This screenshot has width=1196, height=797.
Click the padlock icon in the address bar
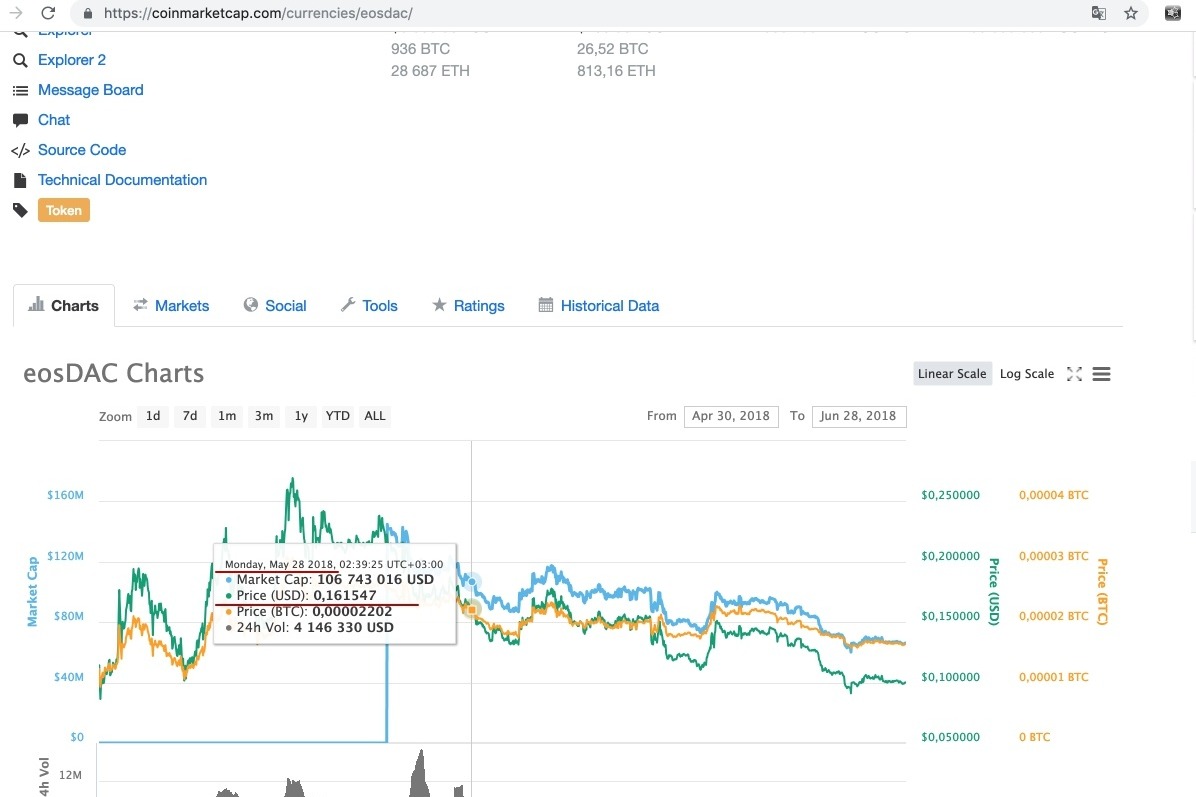point(88,13)
